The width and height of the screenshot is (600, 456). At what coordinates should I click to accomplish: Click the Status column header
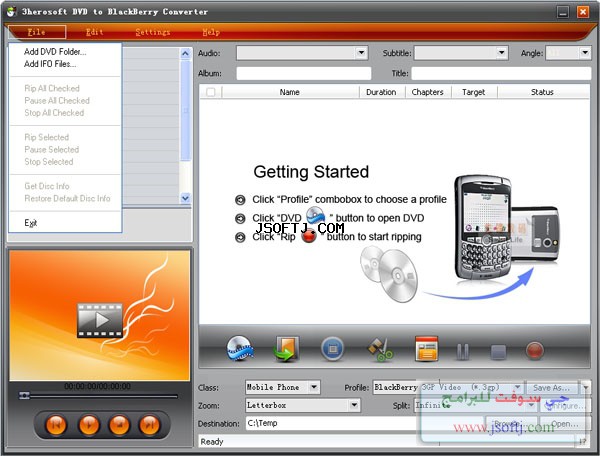[x=543, y=92]
